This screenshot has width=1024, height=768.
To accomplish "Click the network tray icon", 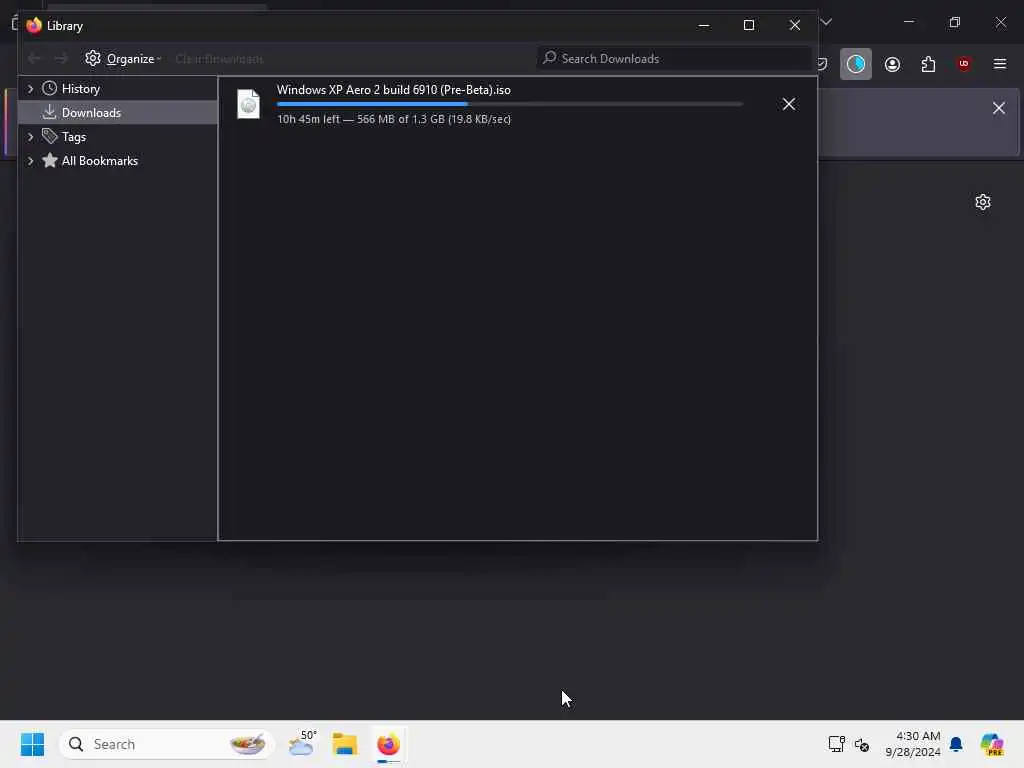I will tap(837, 744).
